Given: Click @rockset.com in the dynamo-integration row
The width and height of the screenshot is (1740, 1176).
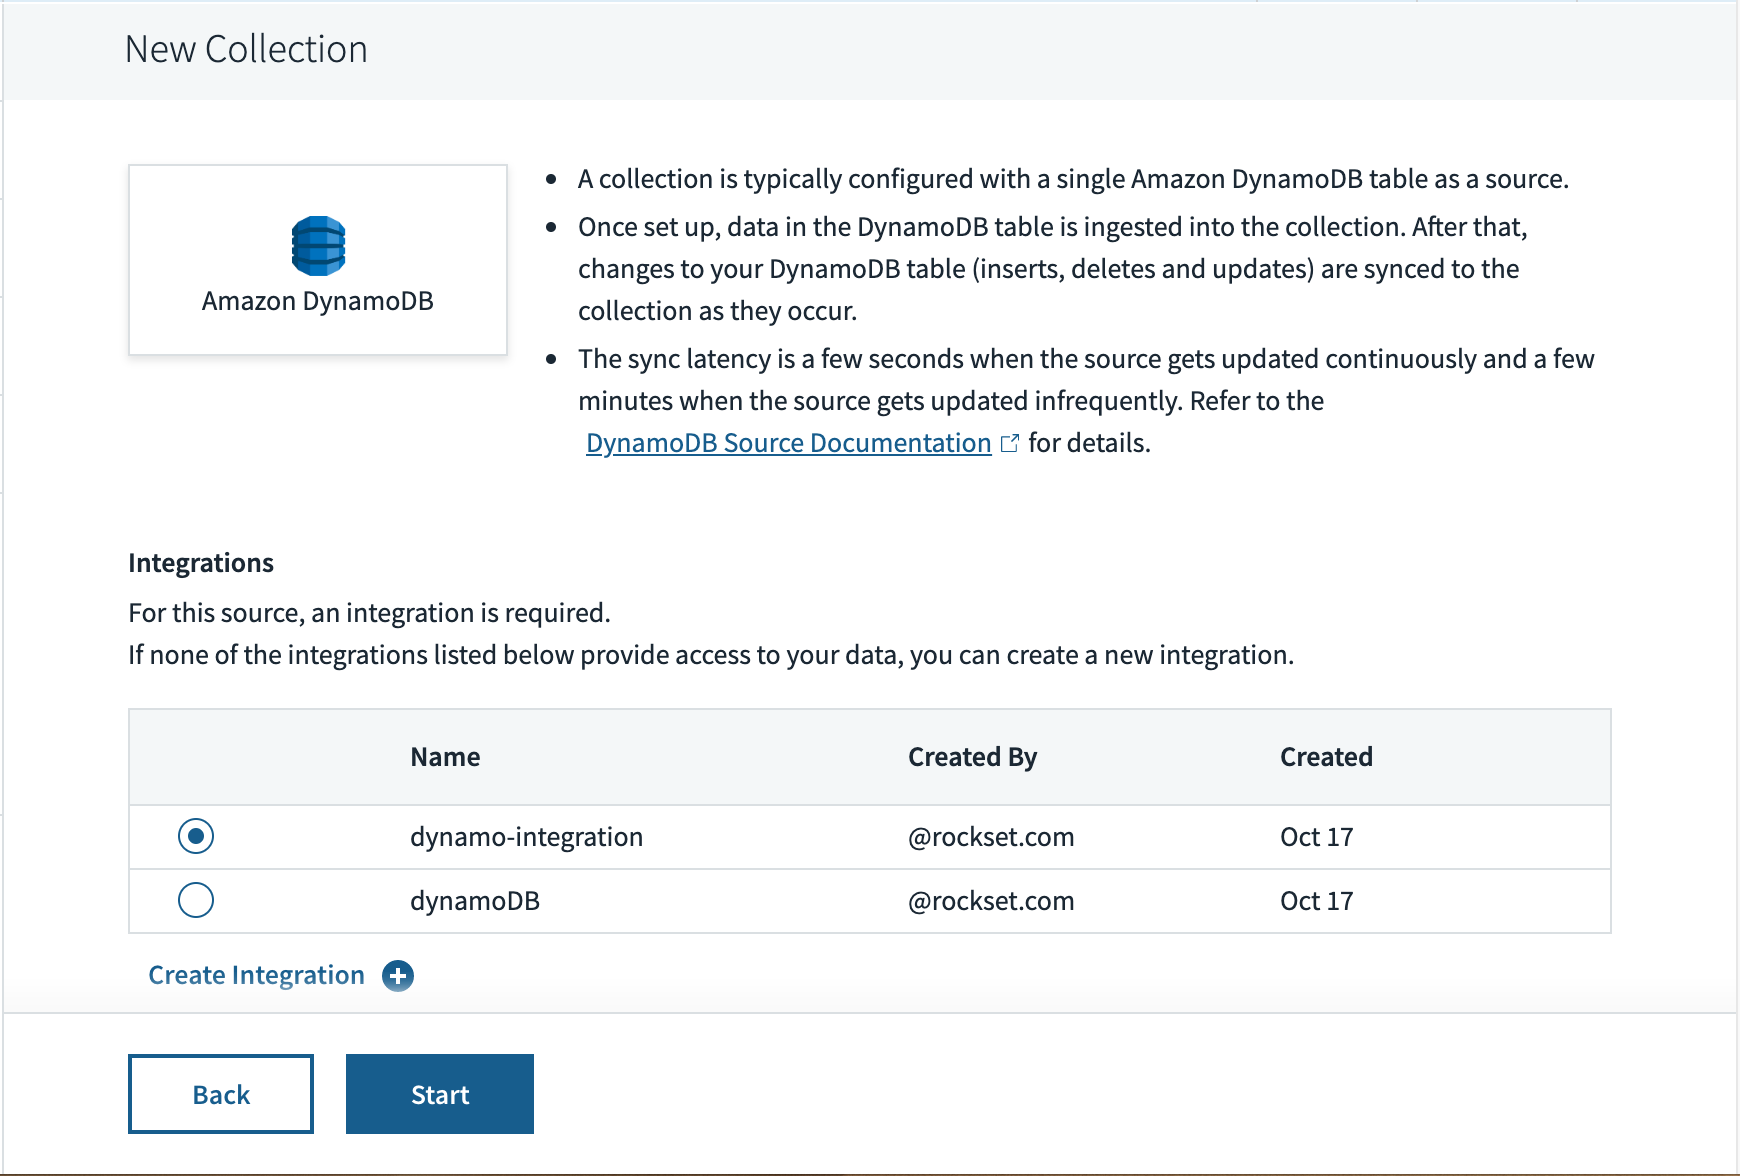Looking at the screenshot, I should (x=991, y=837).
